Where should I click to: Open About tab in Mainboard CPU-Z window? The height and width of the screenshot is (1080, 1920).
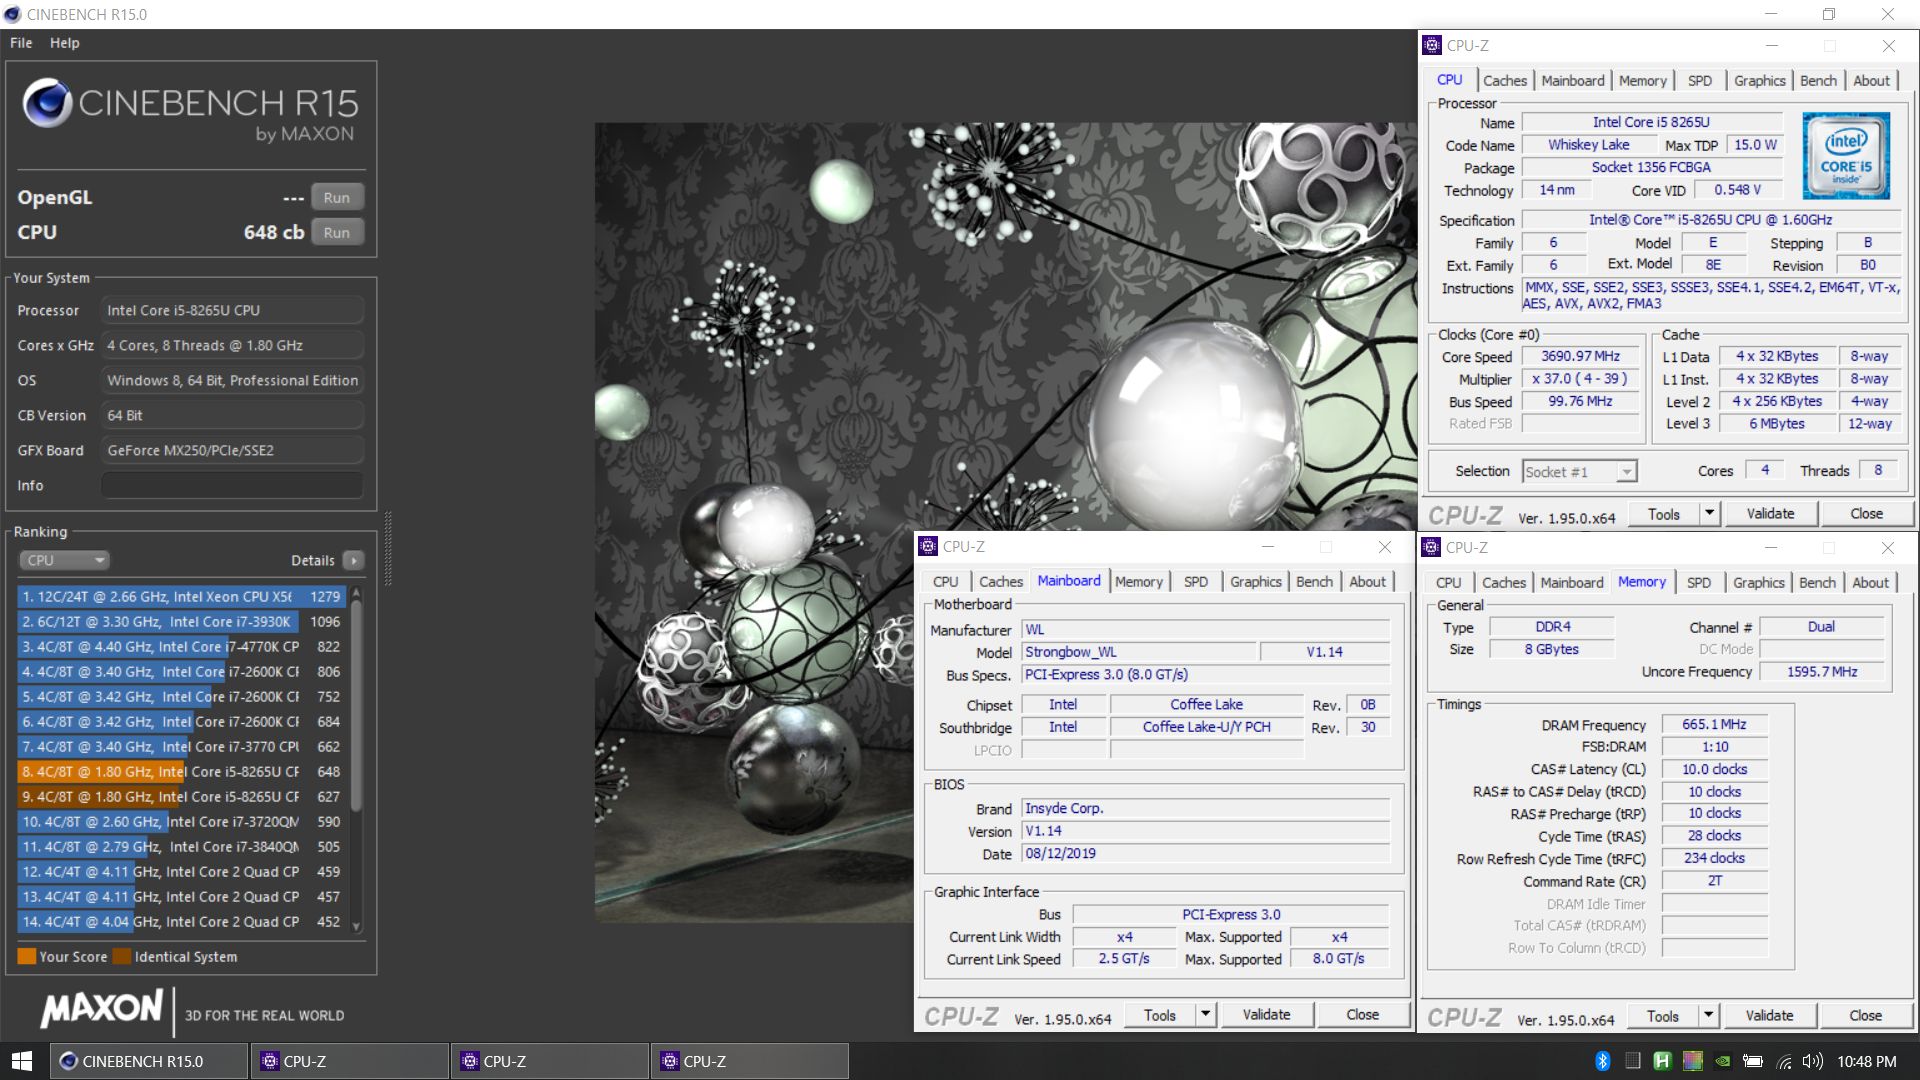pos(1367,582)
